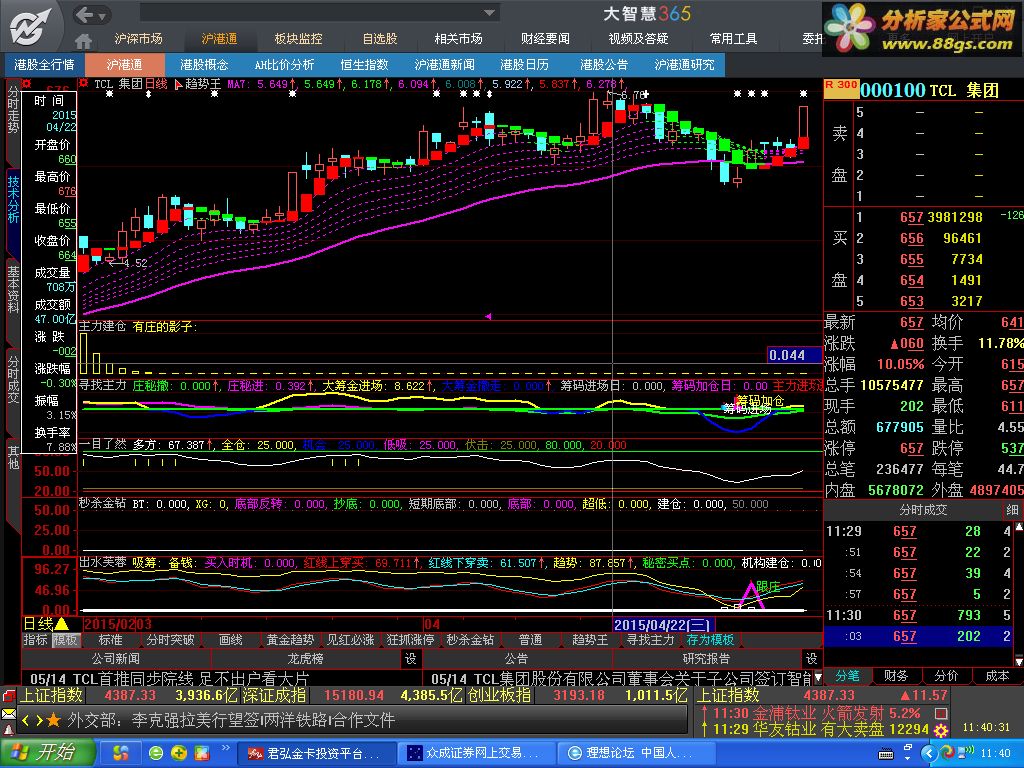Apply the 狂抓涨停 template
The height and width of the screenshot is (768, 1024).
[x=411, y=640]
